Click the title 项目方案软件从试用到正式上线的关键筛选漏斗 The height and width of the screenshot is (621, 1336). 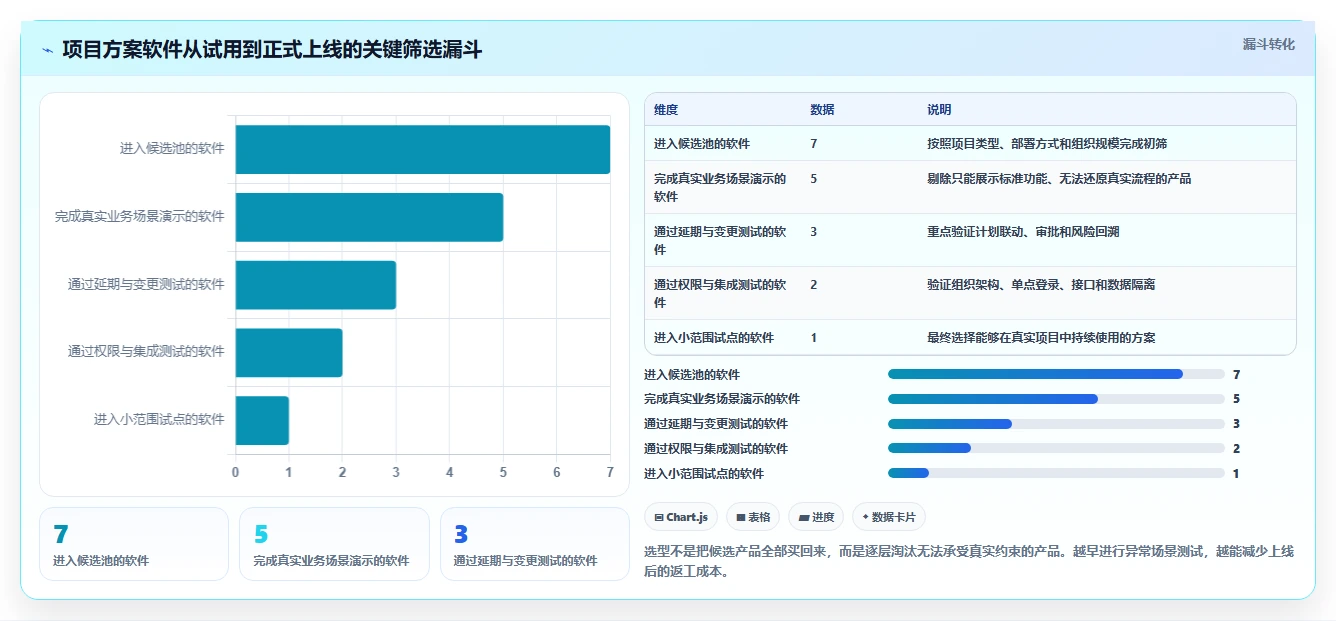pyautogui.click(x=272, y=50)
